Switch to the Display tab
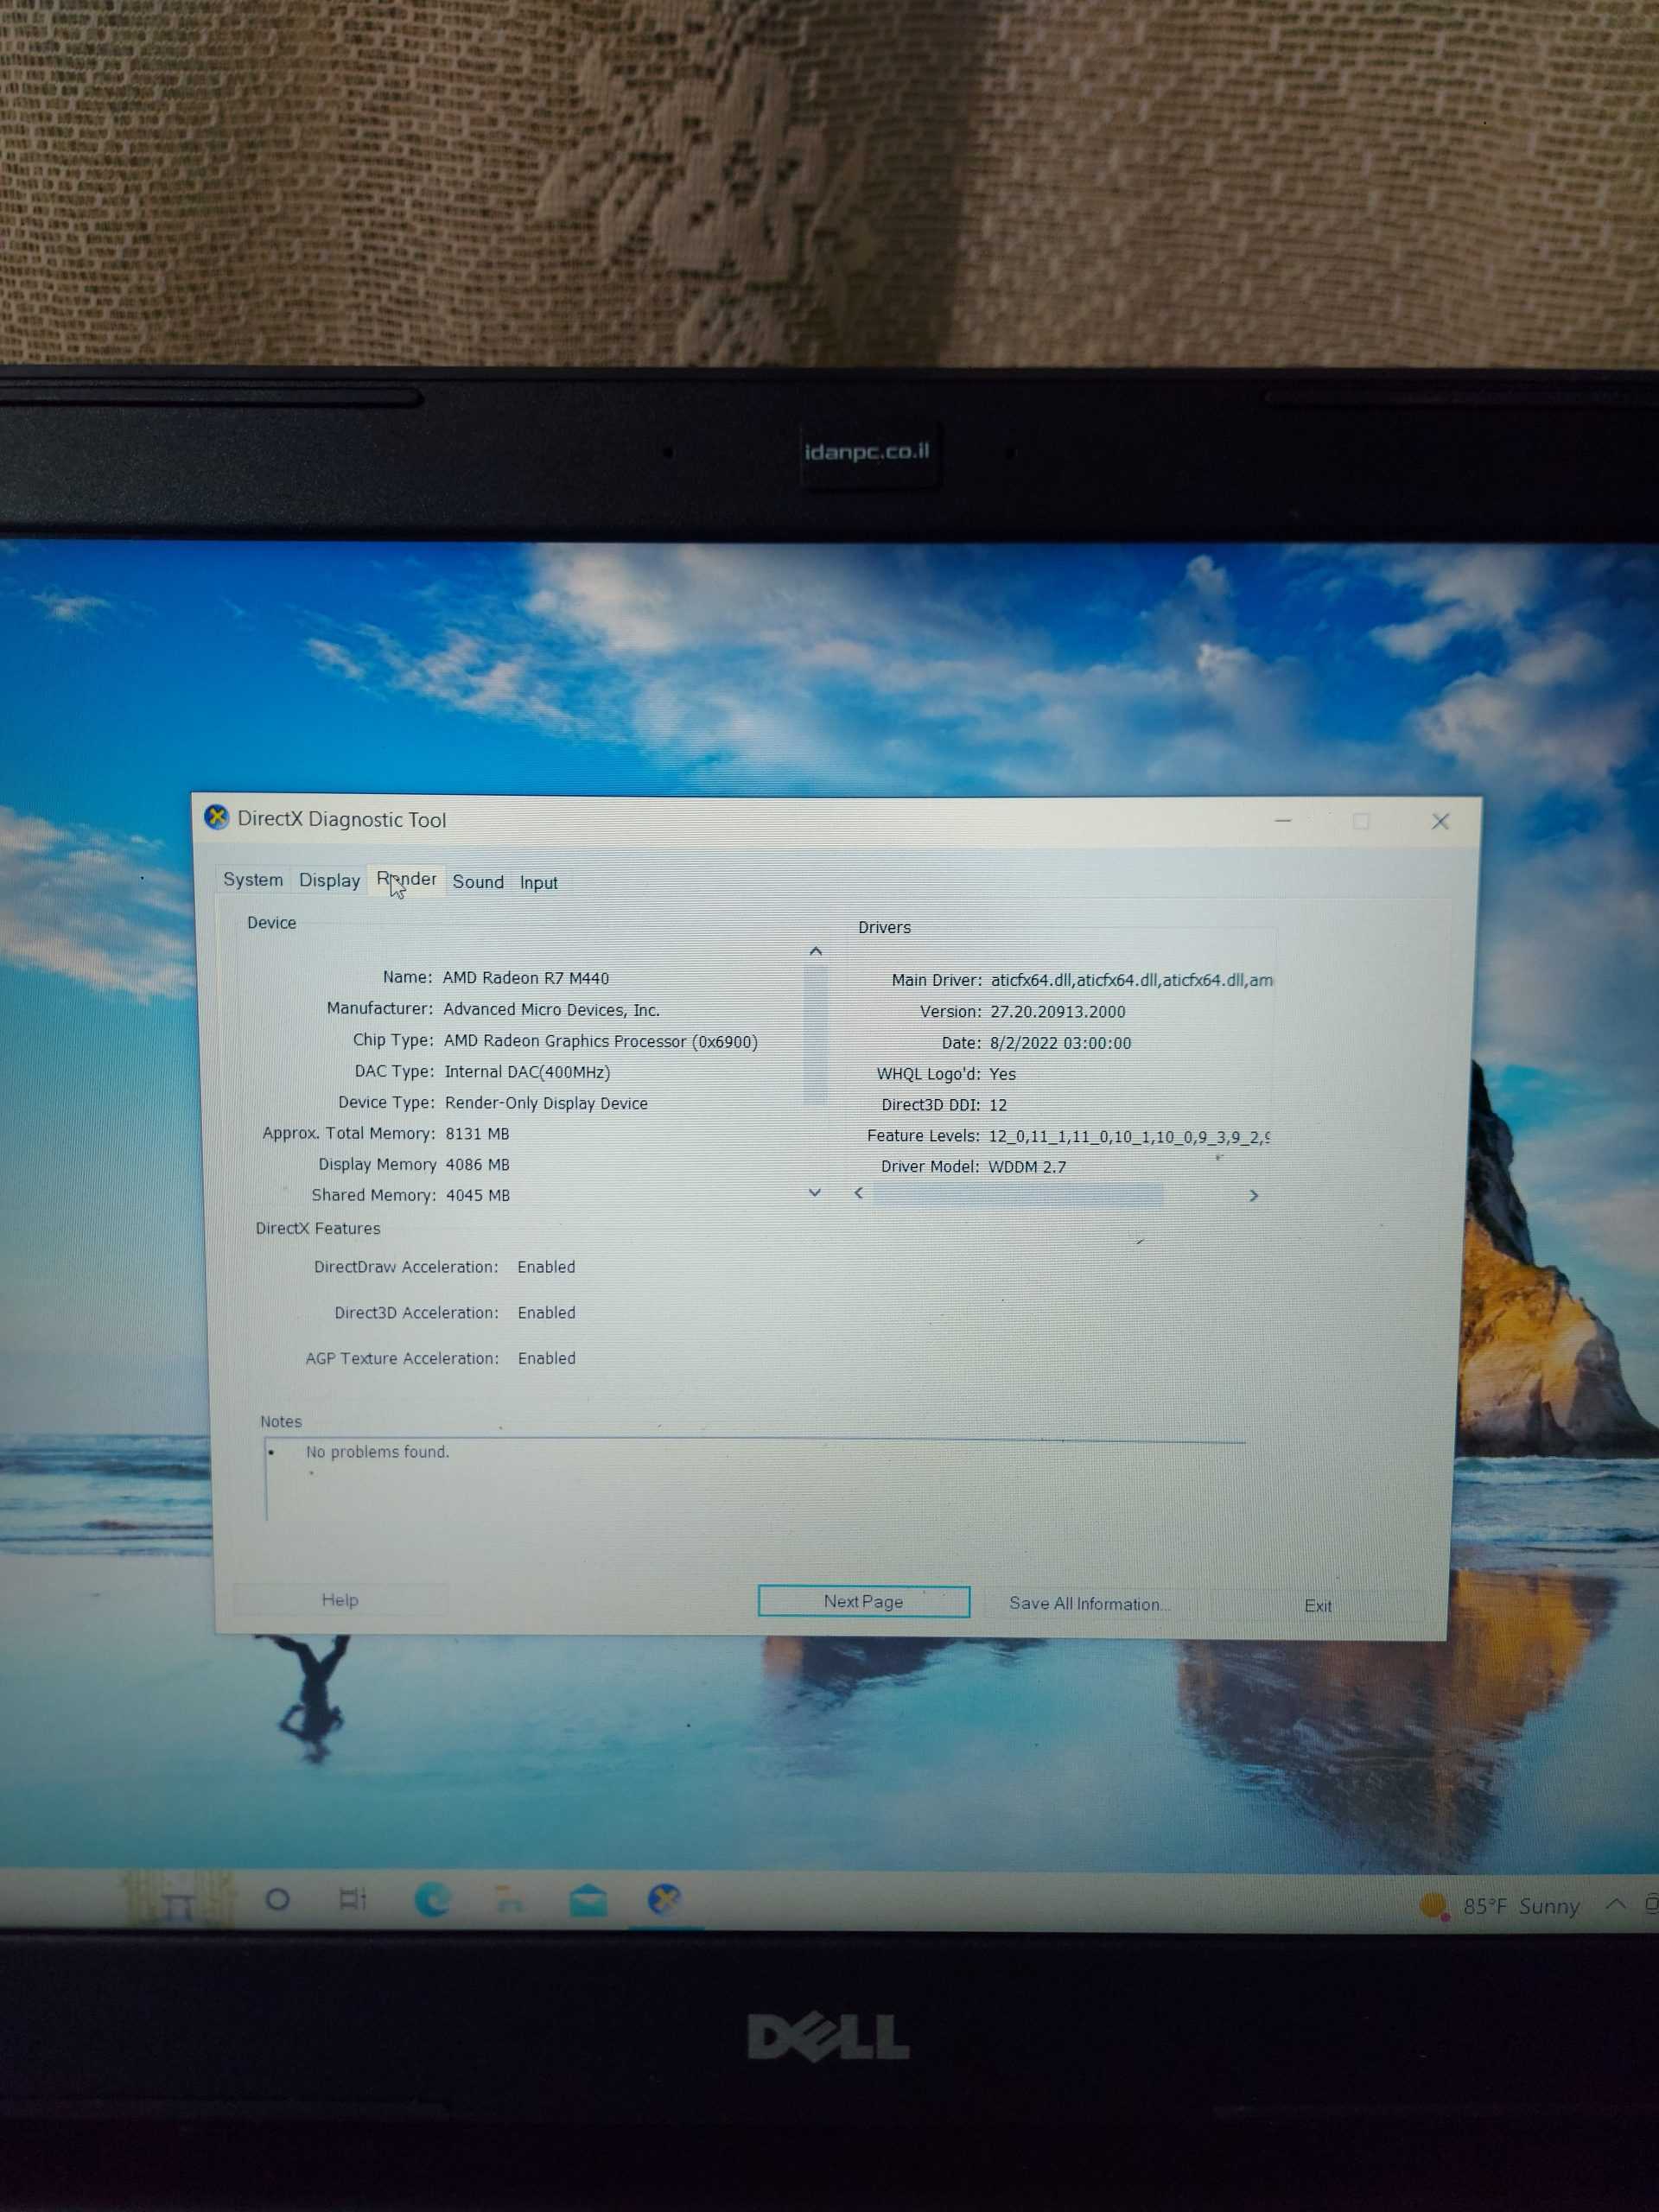 329,881
